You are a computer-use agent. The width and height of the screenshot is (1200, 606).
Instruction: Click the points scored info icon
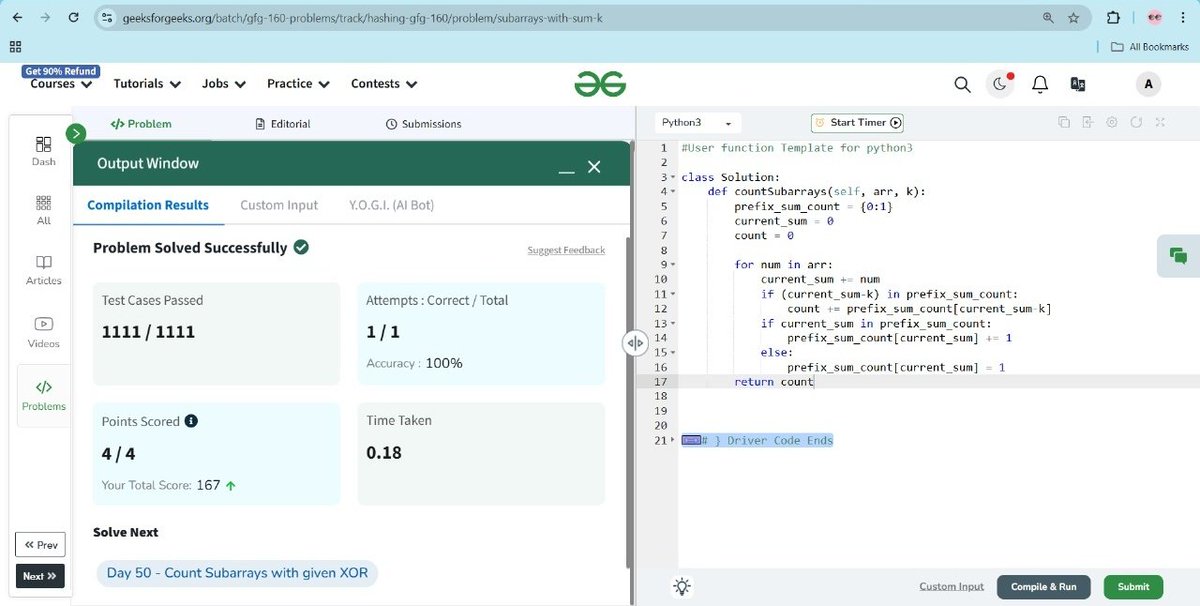tap(191, 421)
